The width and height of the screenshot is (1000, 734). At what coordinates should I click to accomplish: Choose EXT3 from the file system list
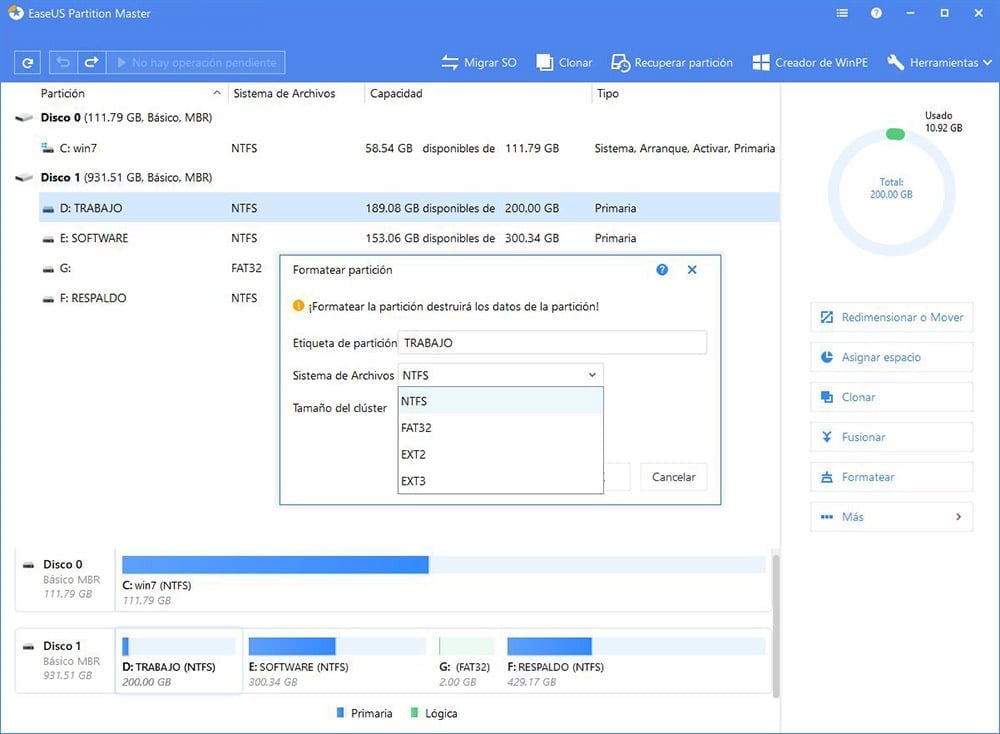(500, 481)
